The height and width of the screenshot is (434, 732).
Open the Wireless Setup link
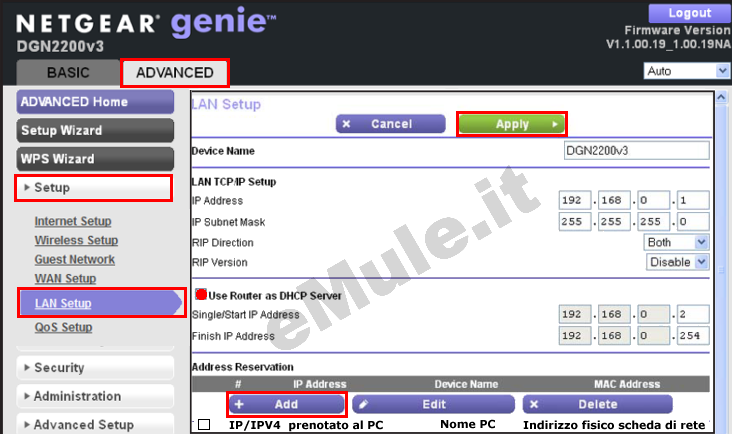[76, 240]
